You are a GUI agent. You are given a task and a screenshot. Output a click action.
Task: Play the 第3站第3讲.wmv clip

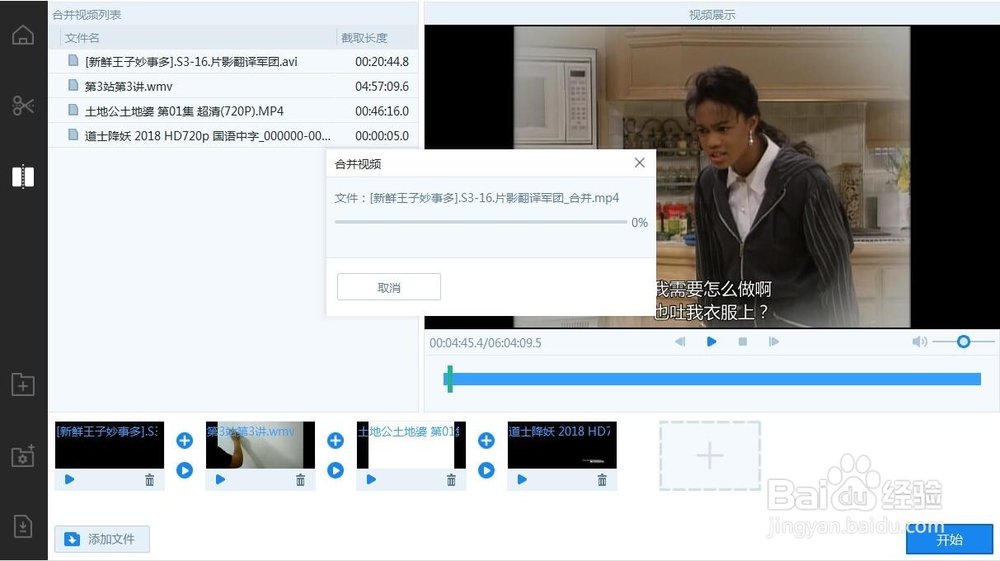pyautogui.click(x=220, y=479)
